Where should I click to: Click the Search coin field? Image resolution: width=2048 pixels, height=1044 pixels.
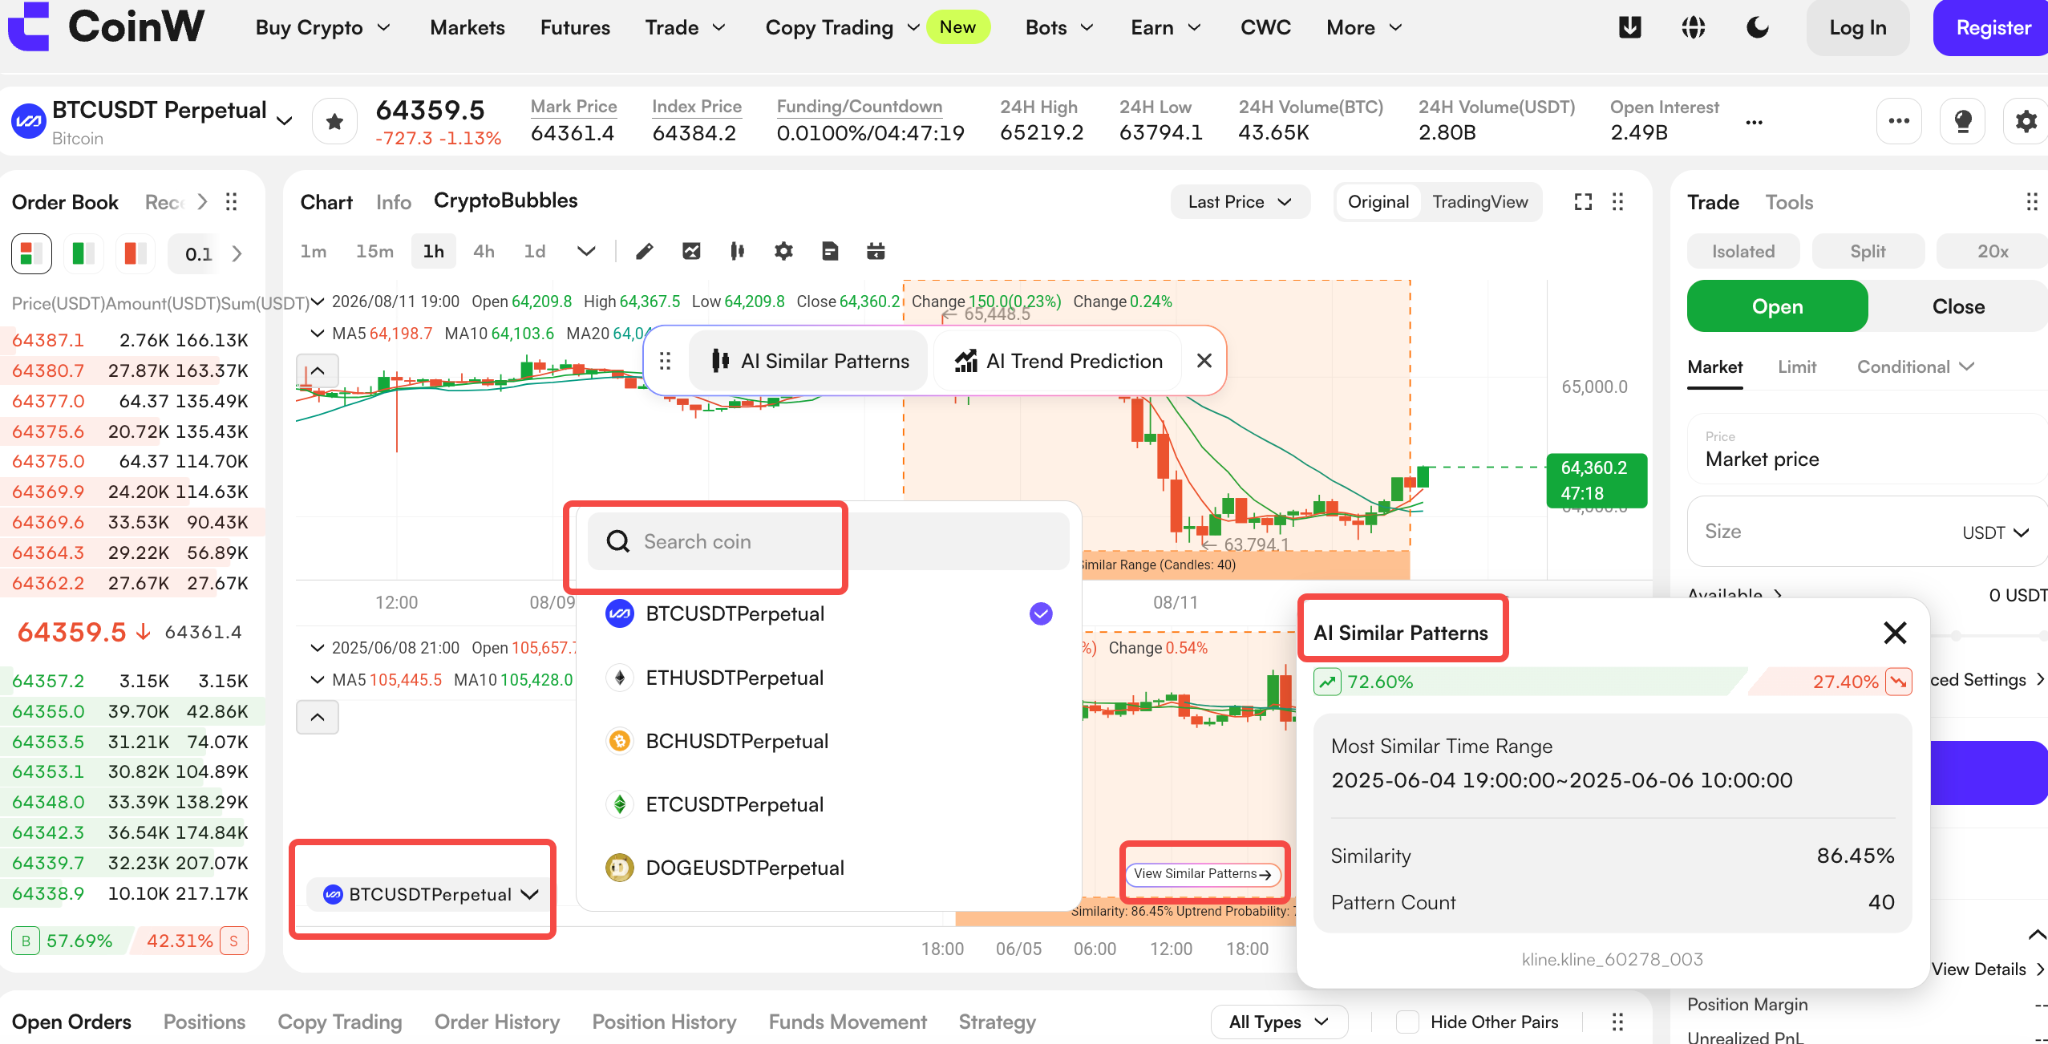(828, 541)
